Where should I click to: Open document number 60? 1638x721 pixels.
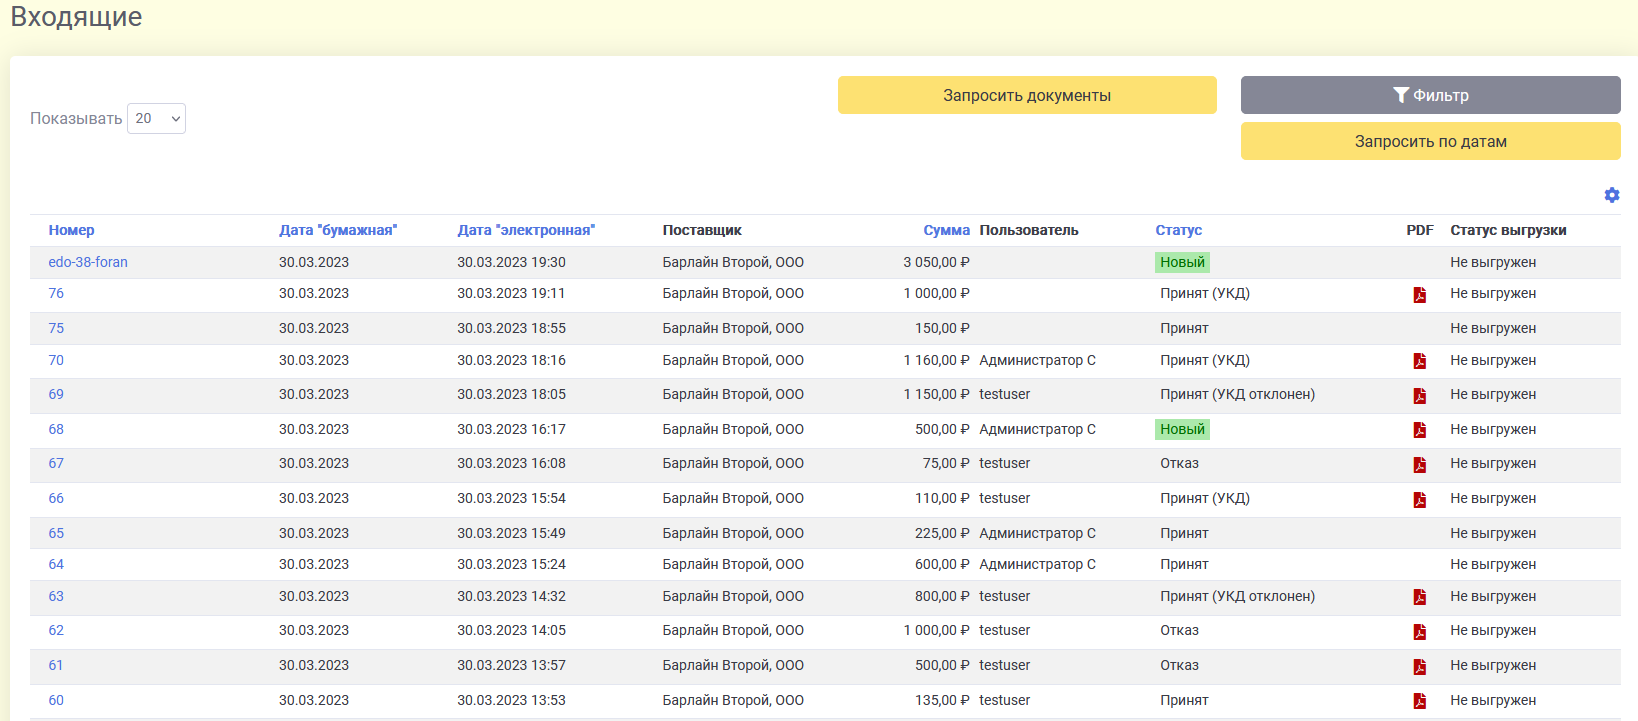click(56, 700)
